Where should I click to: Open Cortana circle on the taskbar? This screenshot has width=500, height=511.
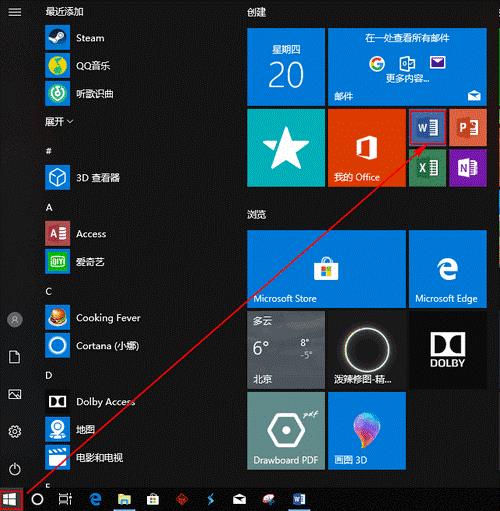click(x=37, y=499)
